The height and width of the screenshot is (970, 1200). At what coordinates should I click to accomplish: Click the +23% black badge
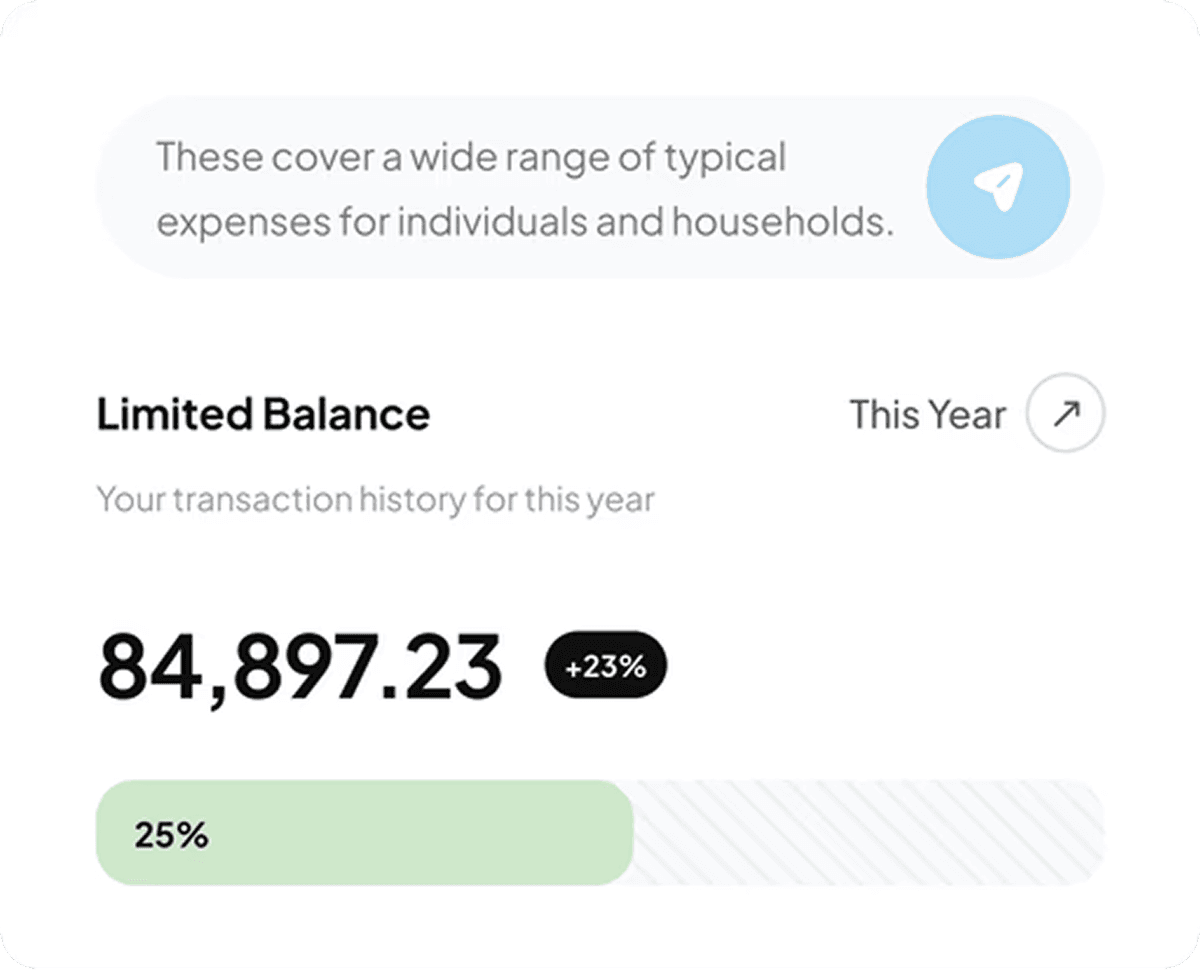(605, 666)
